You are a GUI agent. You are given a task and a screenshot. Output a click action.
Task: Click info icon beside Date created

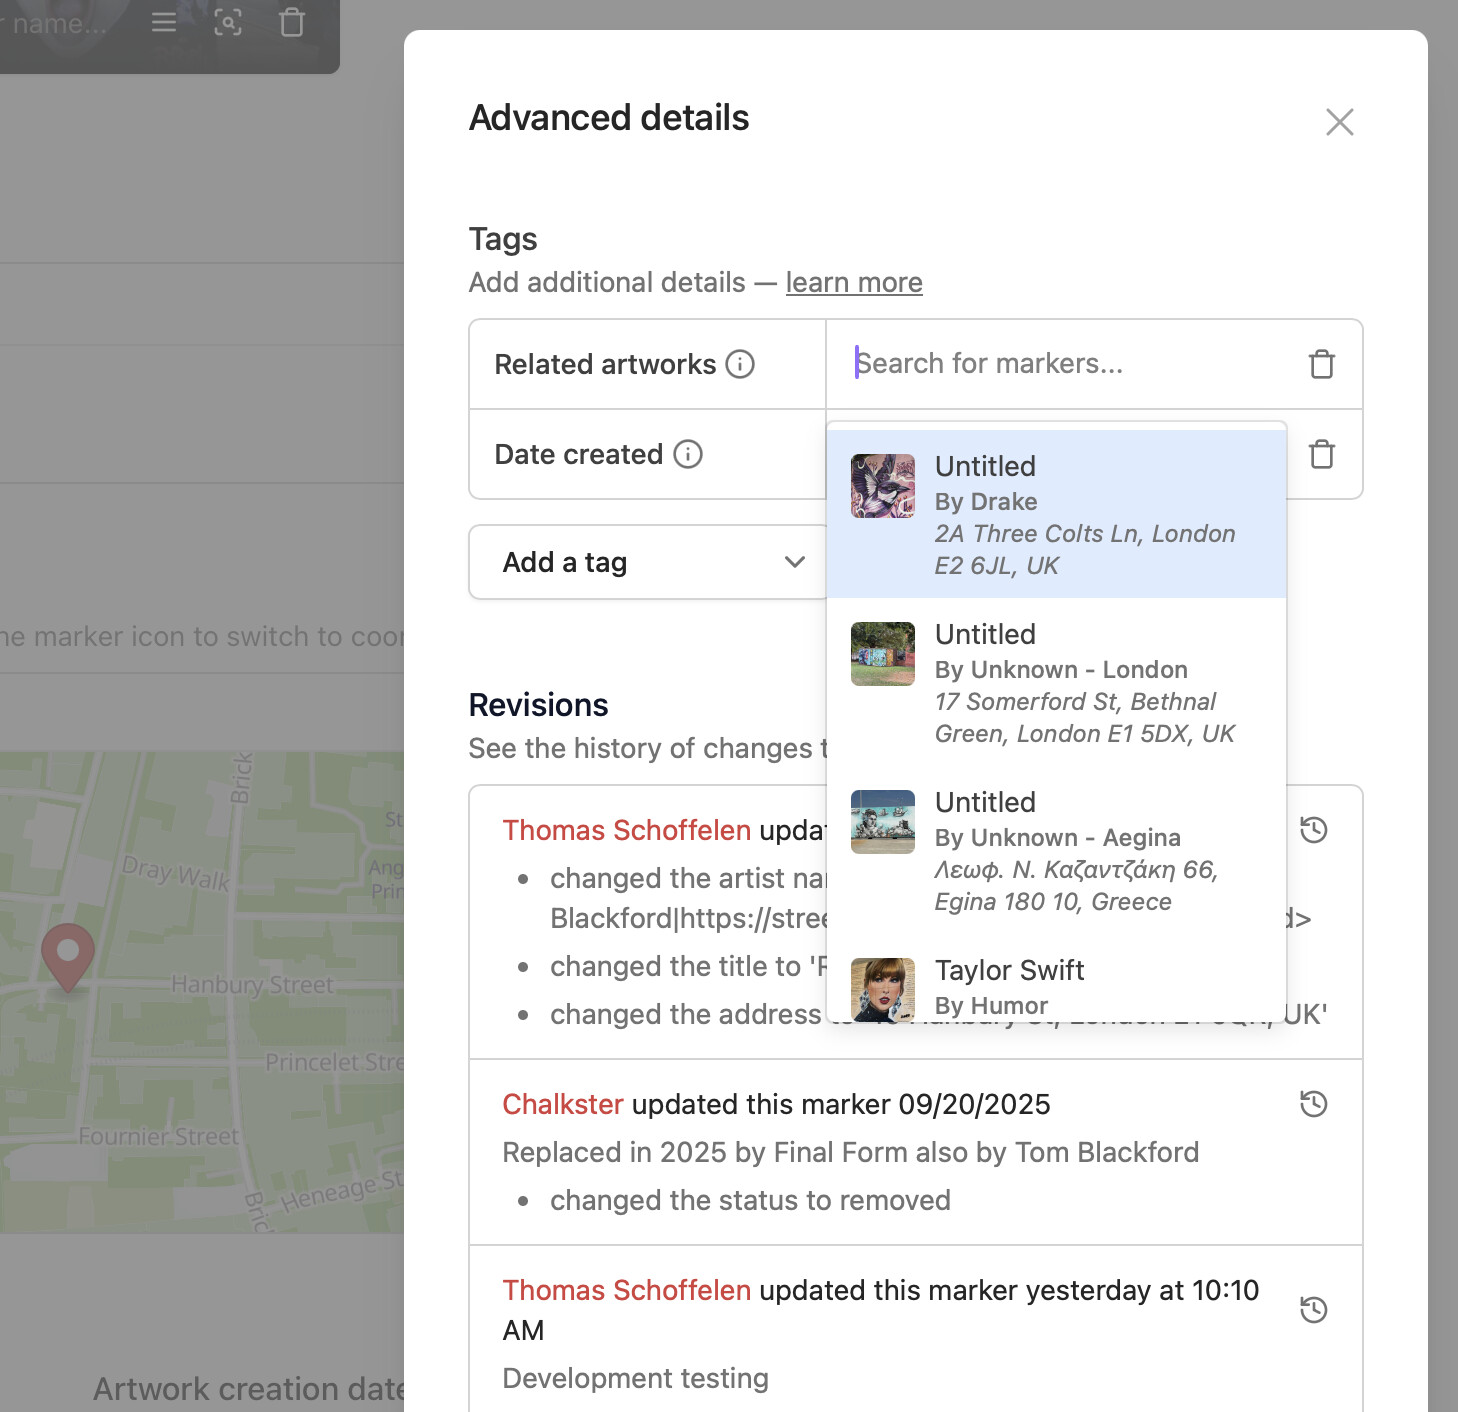[688, 454]
